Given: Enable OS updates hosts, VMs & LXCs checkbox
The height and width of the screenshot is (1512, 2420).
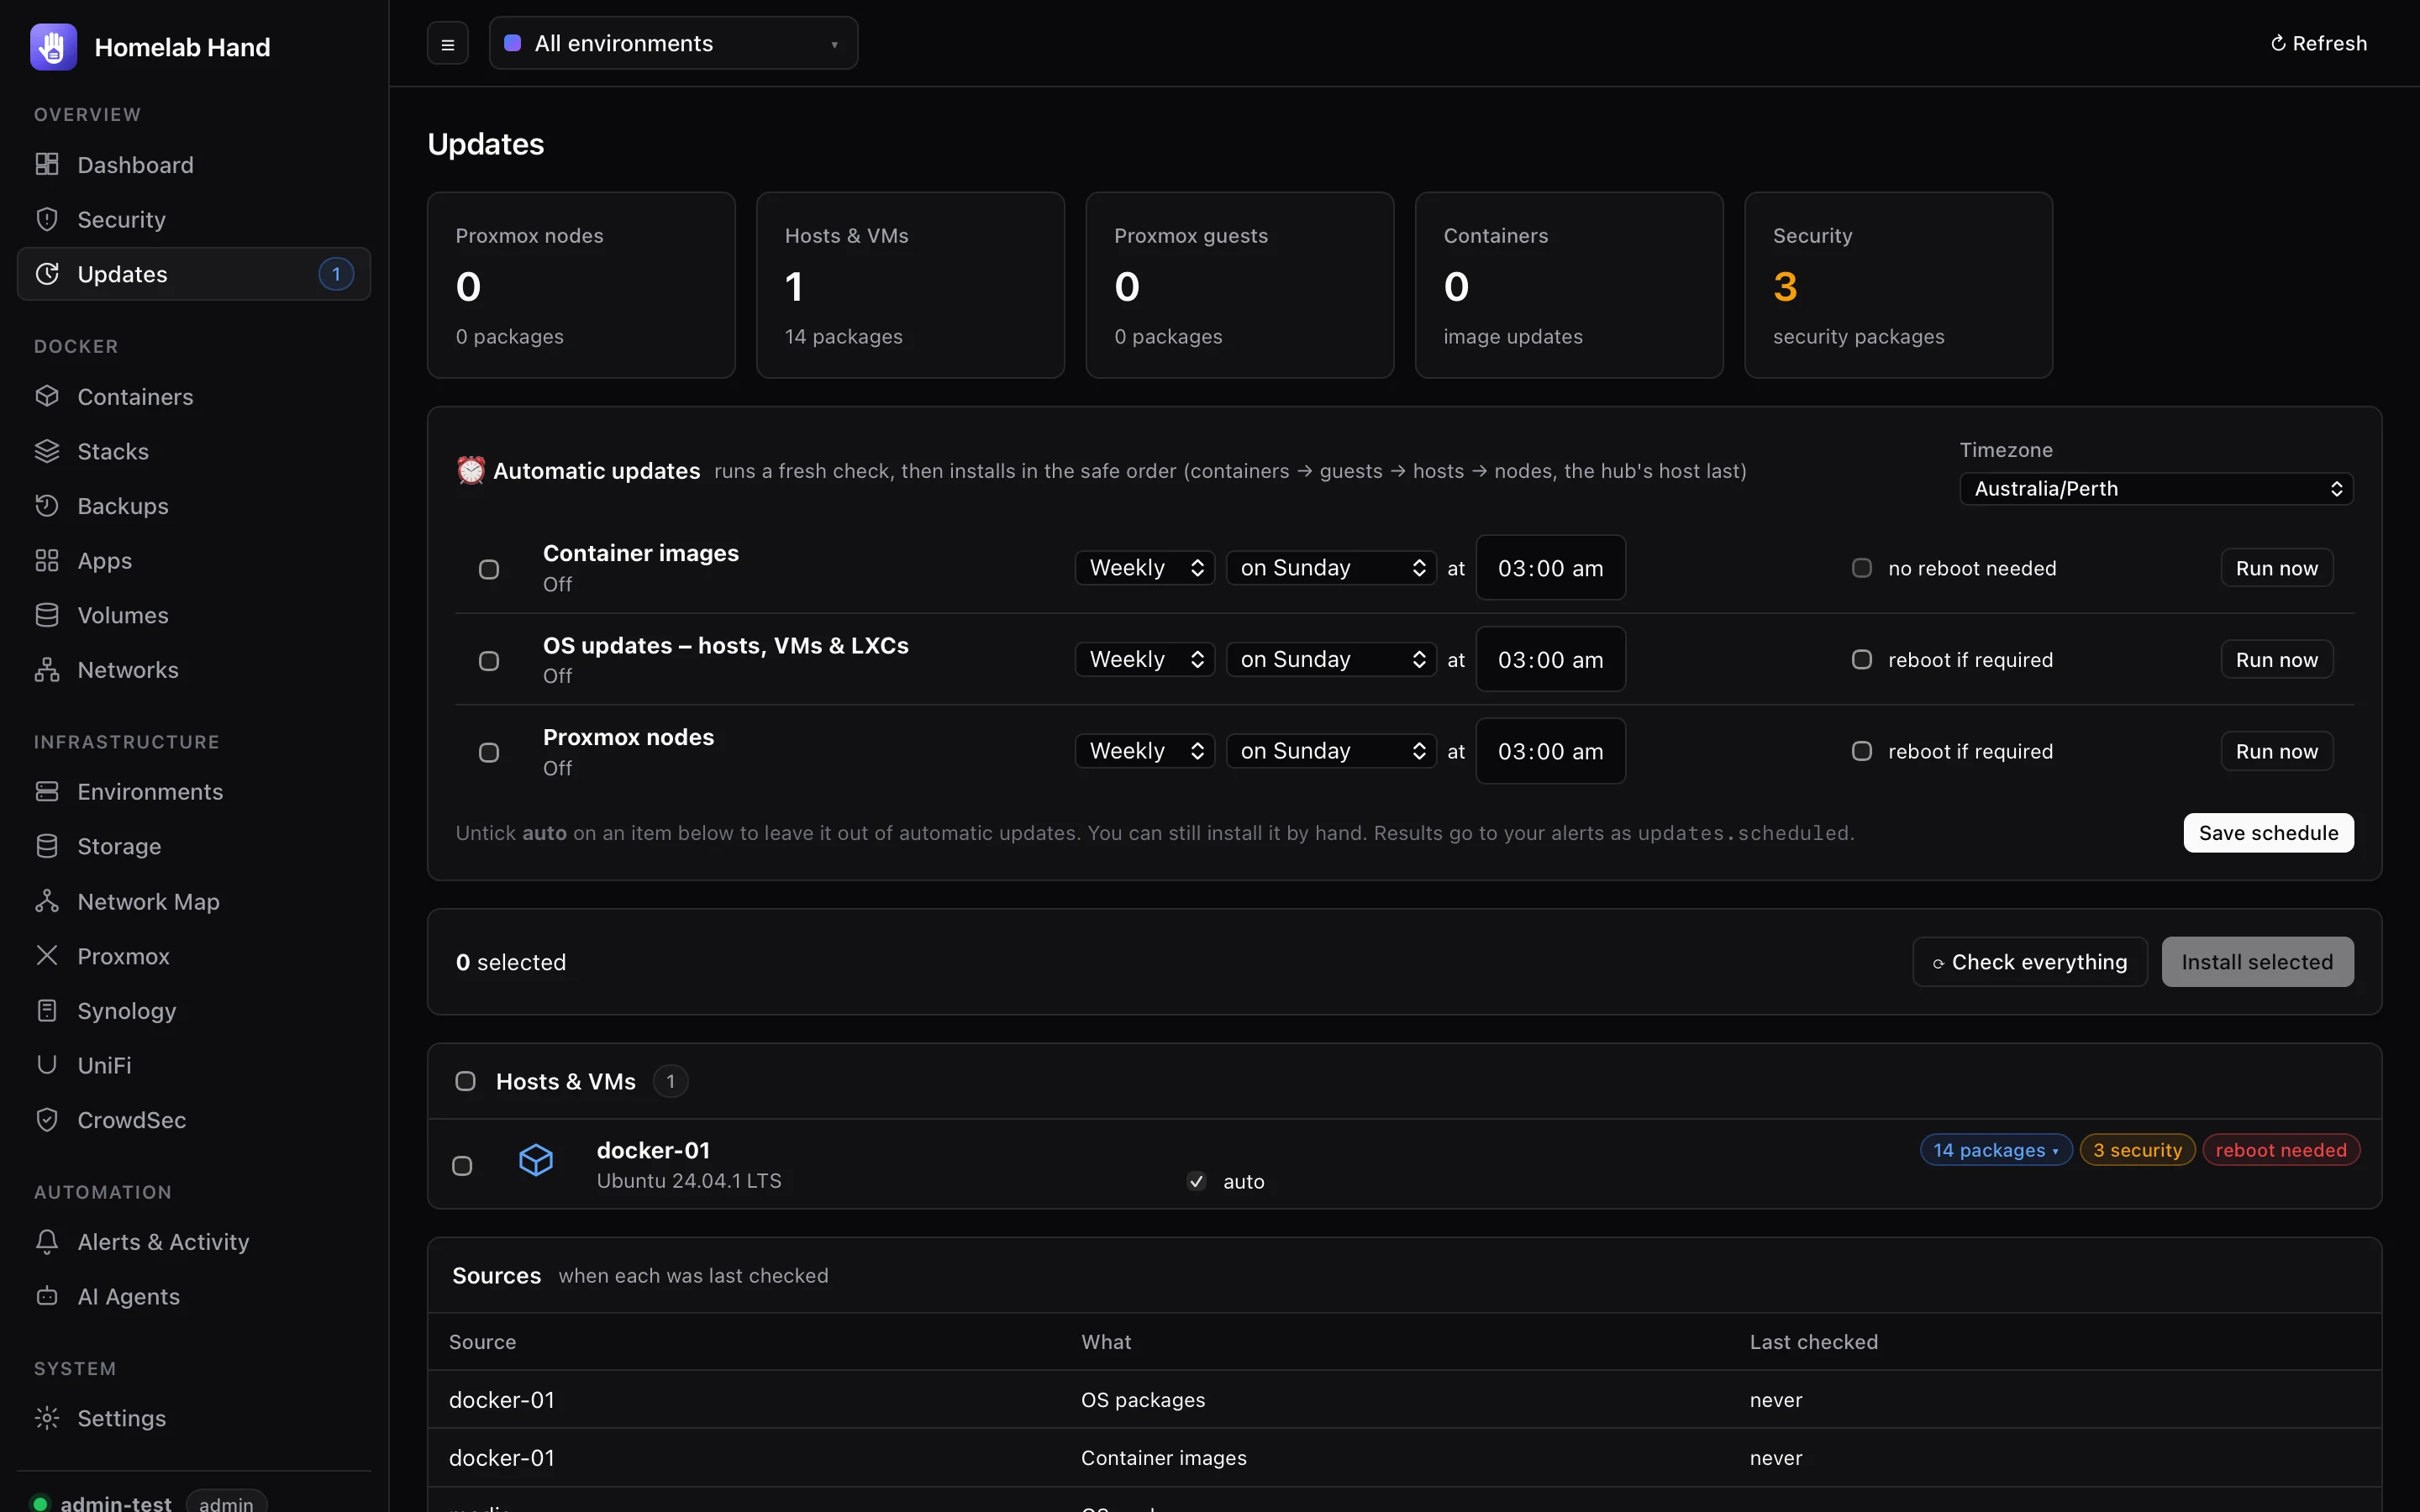Looking at the screenshot, I should click(489, 661).
